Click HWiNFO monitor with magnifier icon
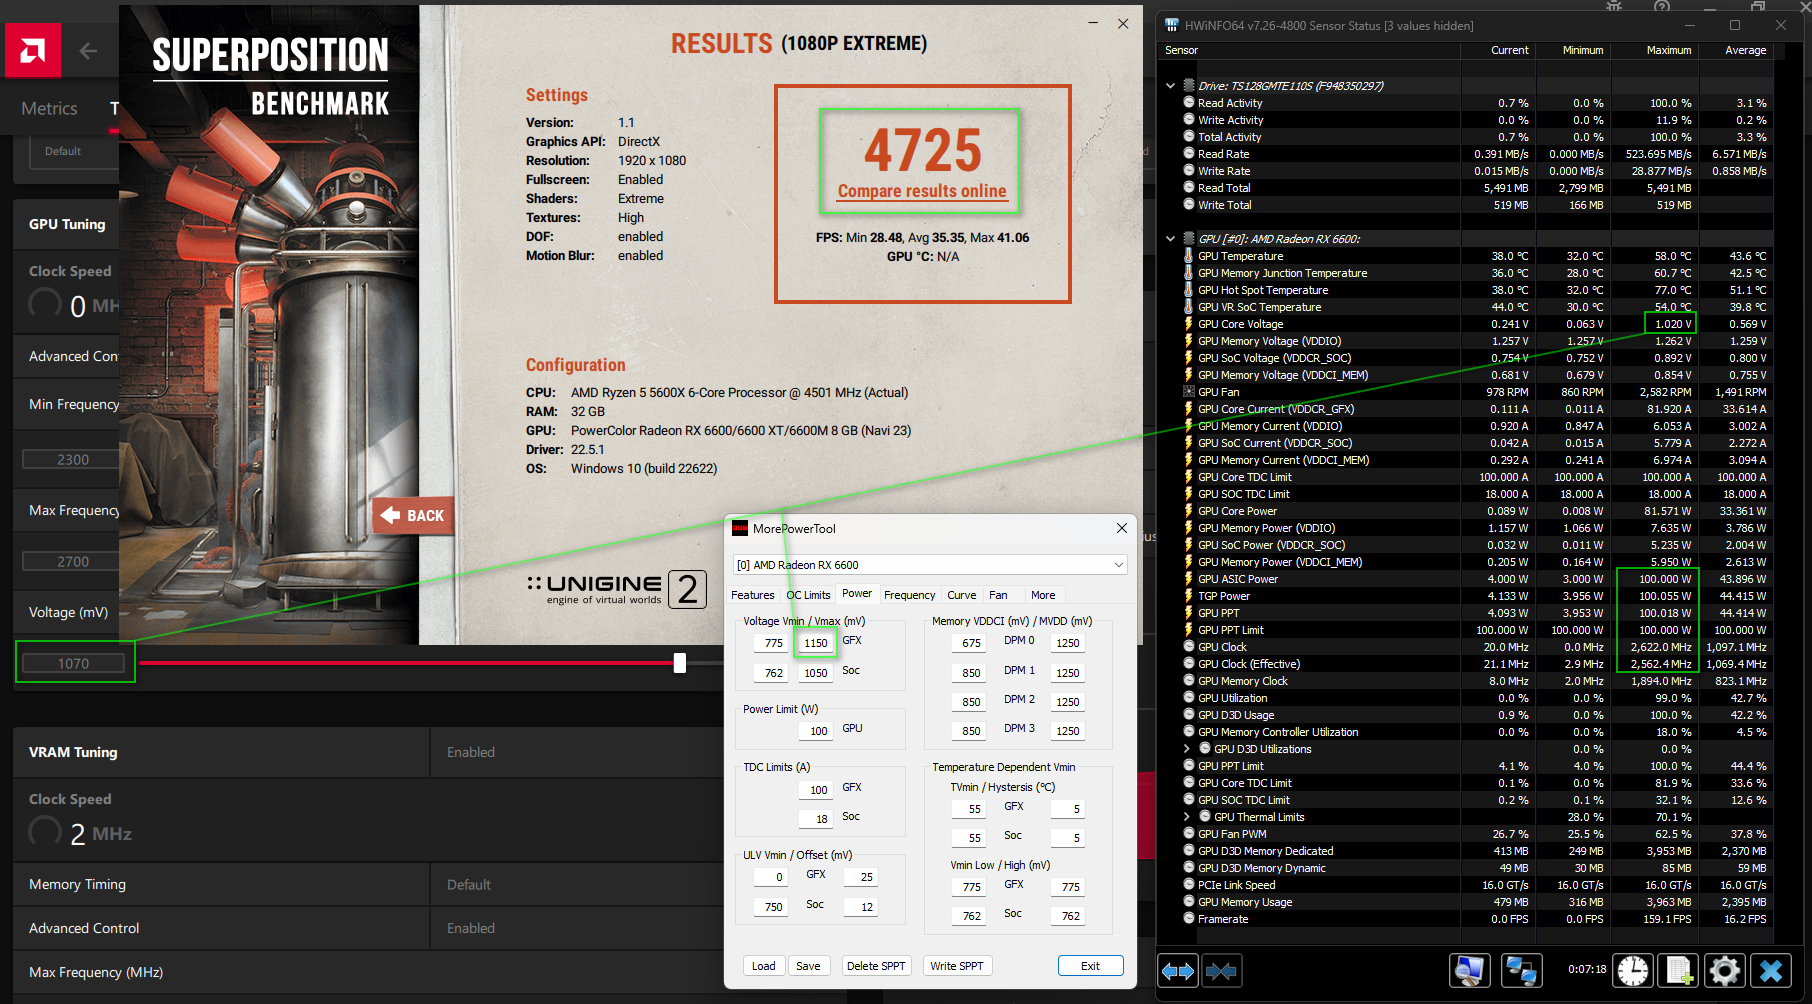Image resolution: width=1812 pixels, height=1004 pixels. 1470,970
